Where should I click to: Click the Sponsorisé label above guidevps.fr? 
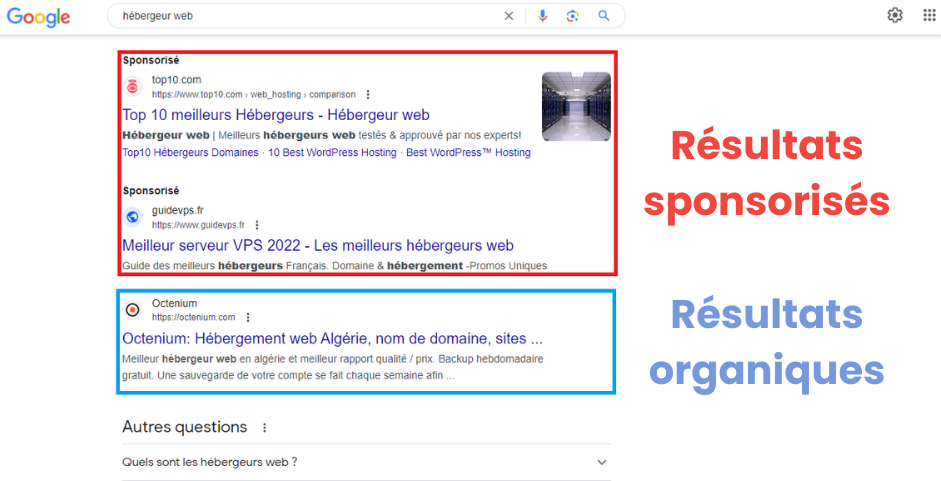click(151, 190)
